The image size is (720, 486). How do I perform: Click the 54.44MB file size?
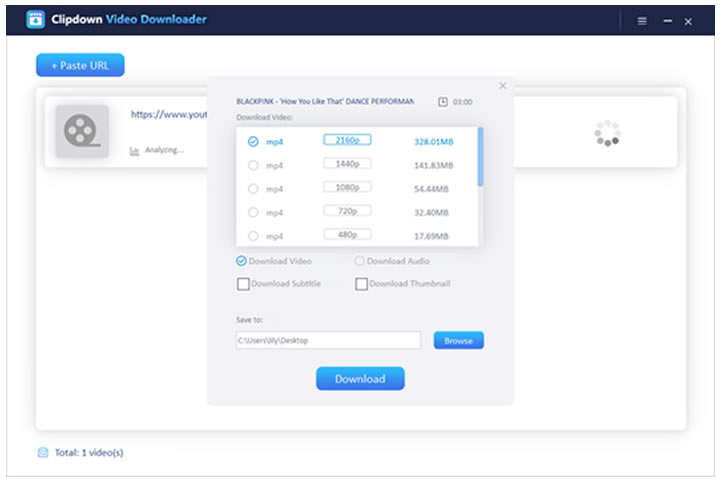(431, 189)
